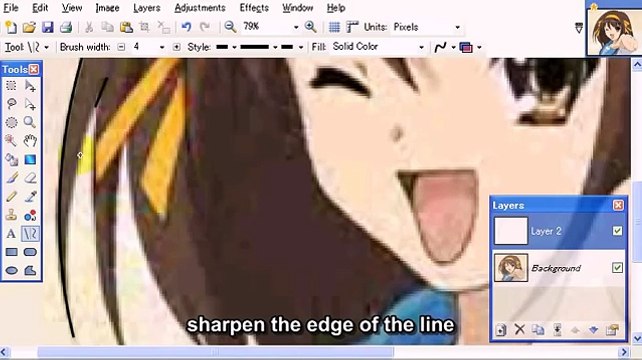Screen dimensions: 642x360
Task: Select the Zoom tool in Tools panel
Action: pos(29,122)
